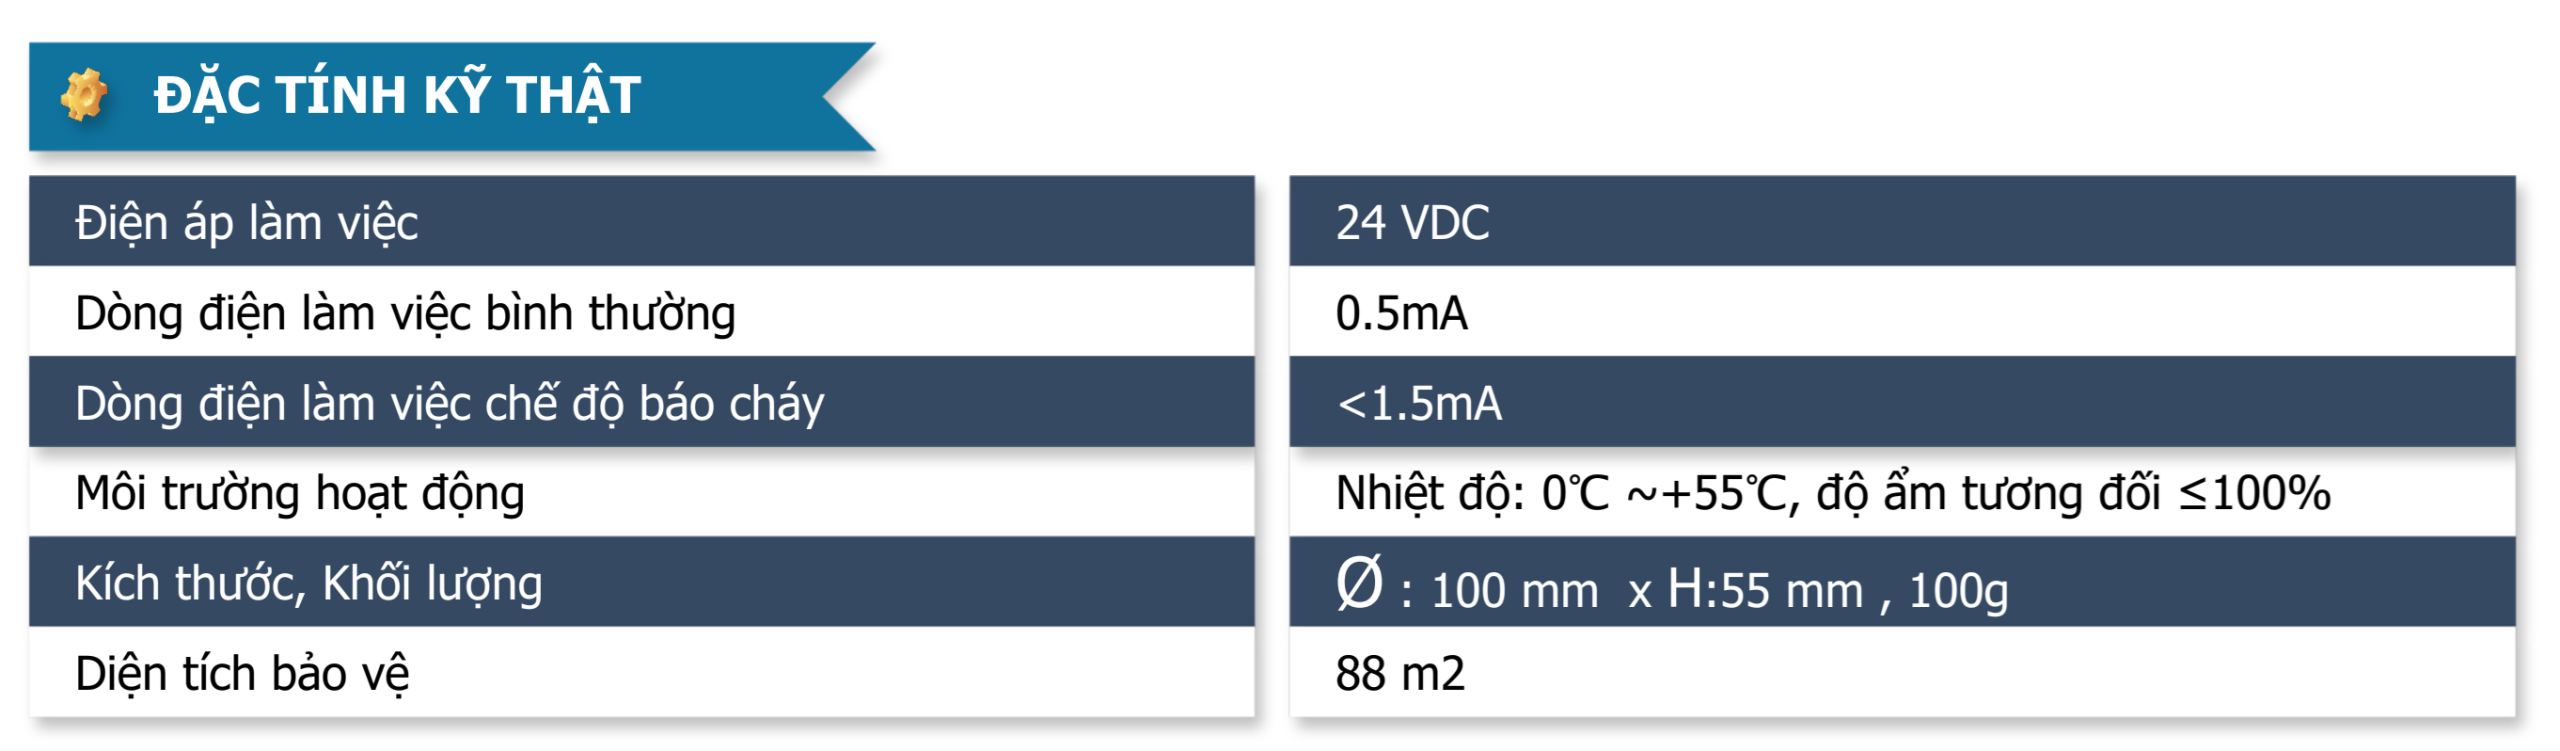Click the Điện áp làm việc row label
Image resolution: width=2560 pixels, height=751 pixels.
246,222
